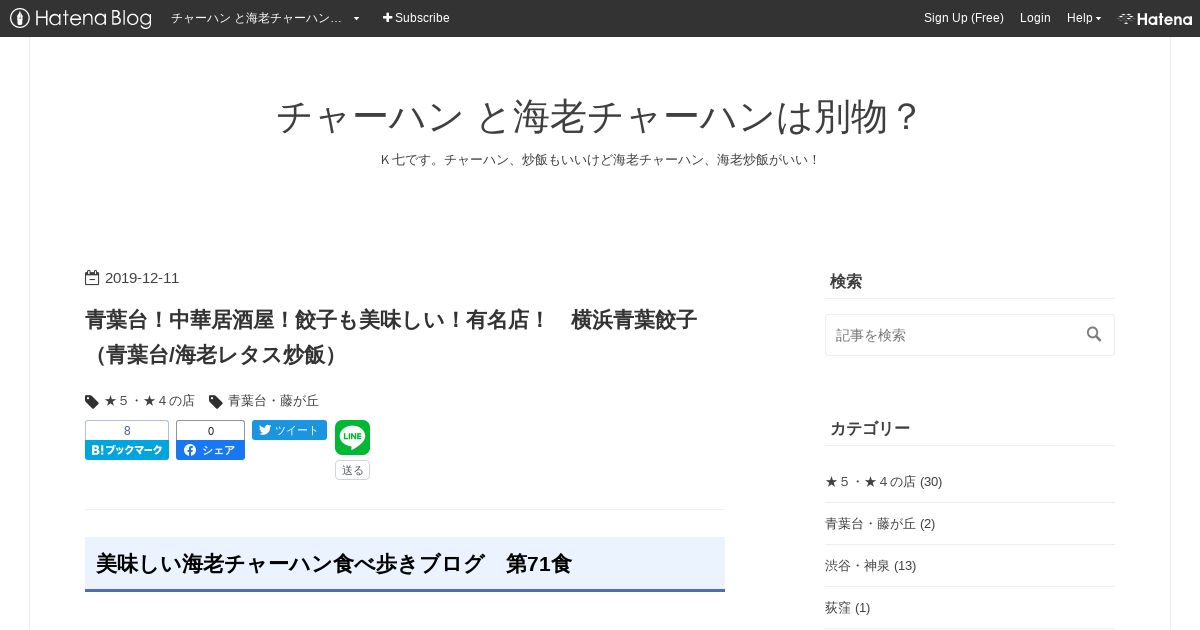The width and height of the screenshot is (1200, 630).
Task: Expand the Help menu
Action: tap(1084, 18)
